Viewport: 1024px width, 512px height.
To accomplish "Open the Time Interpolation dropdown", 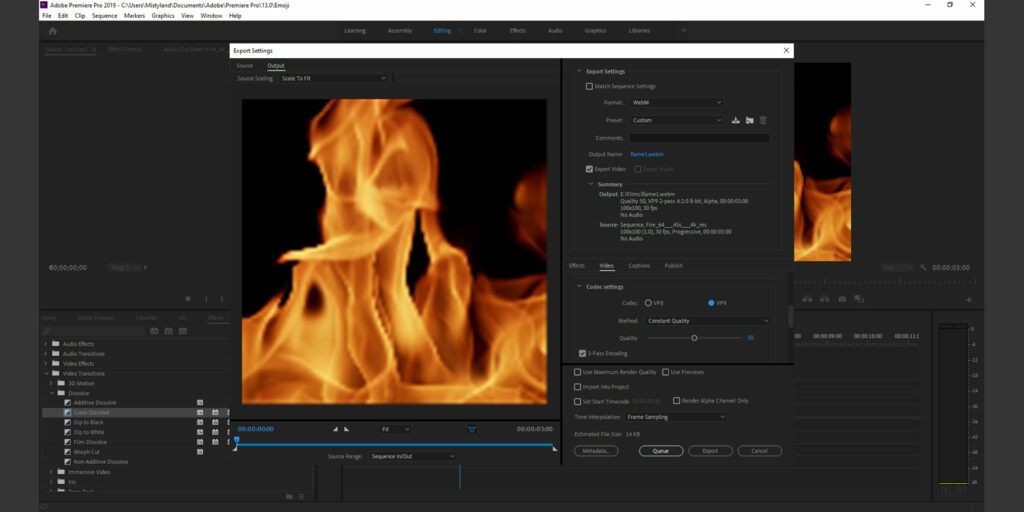I will pyautogui.click(x=676, y=417).
